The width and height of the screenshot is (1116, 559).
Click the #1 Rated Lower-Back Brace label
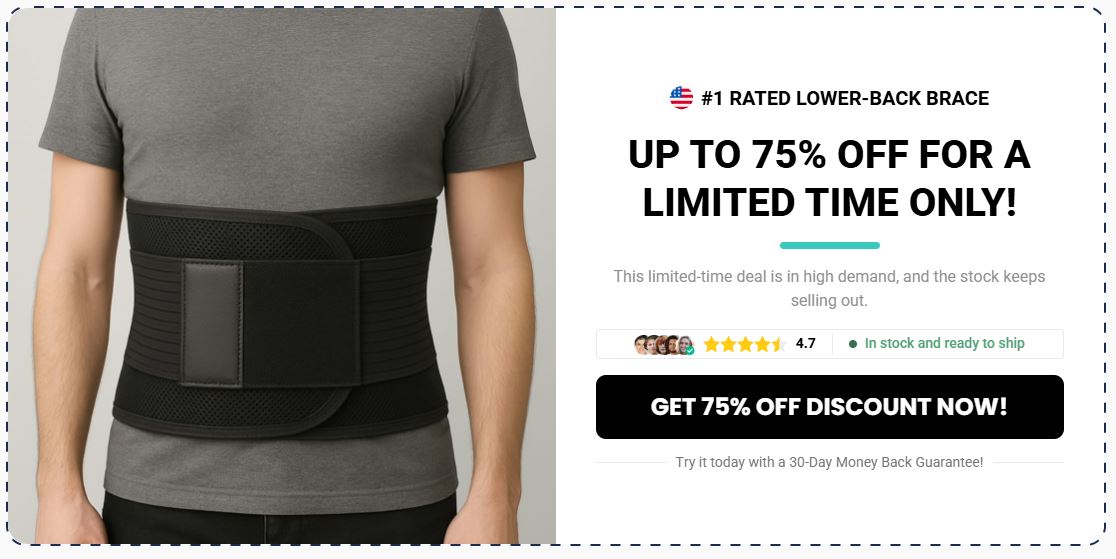point(845,98)
